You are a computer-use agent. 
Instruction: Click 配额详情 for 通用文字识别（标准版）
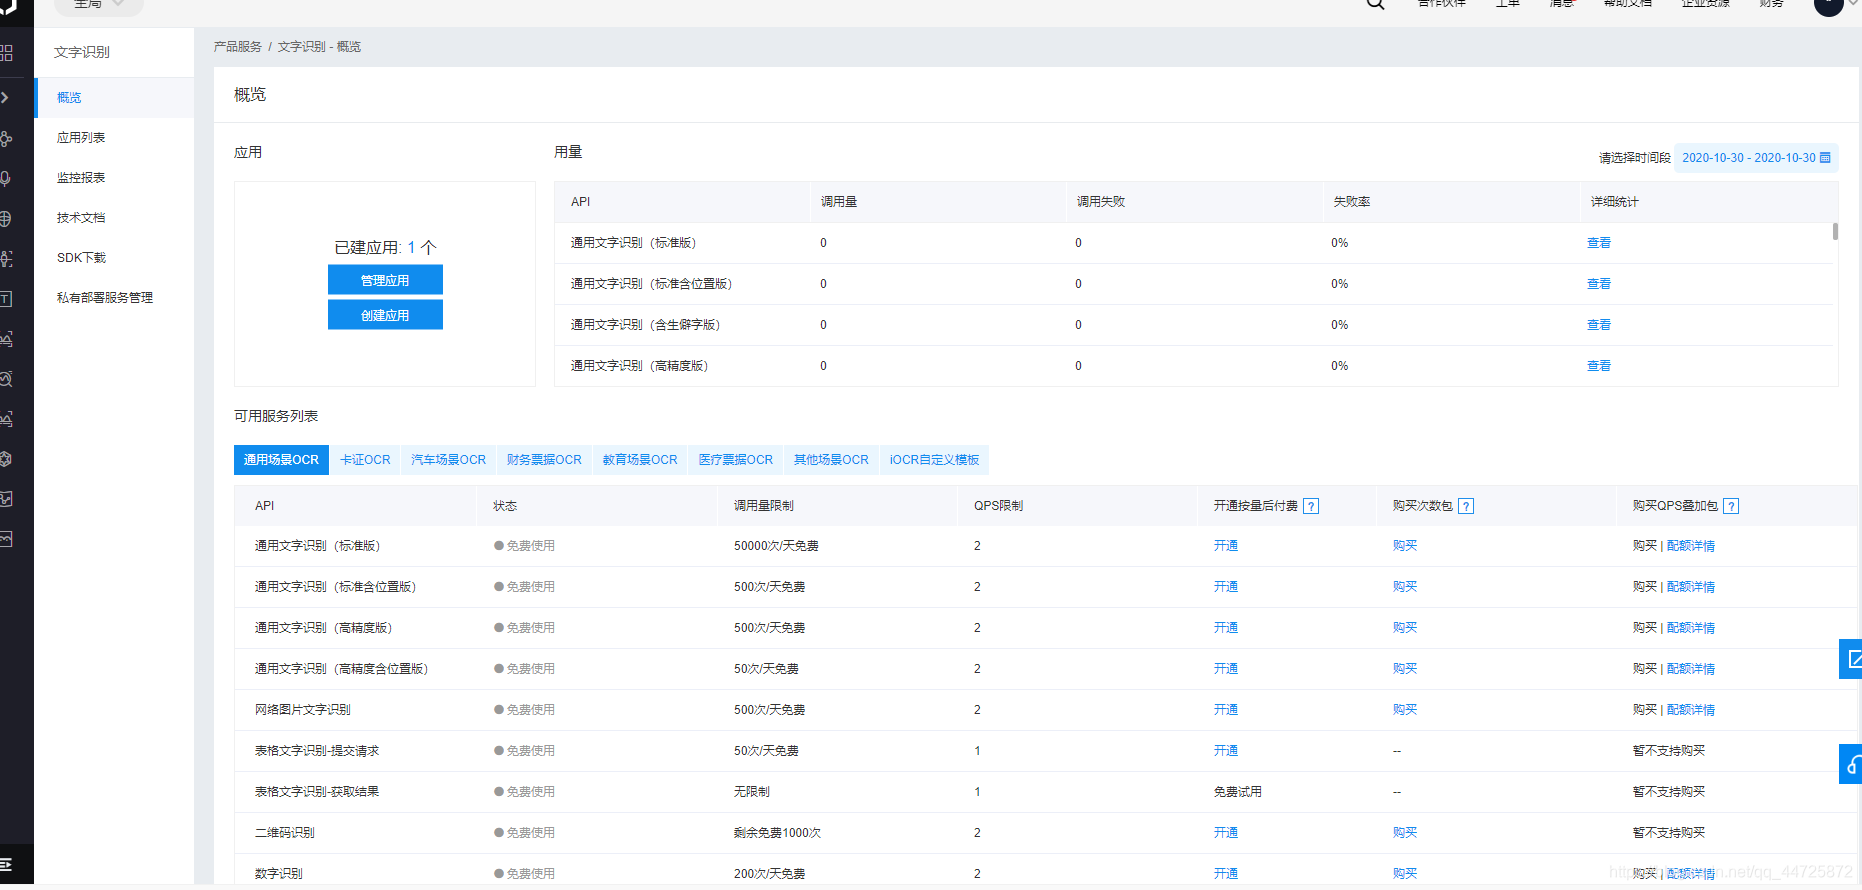click(1691, 546)
